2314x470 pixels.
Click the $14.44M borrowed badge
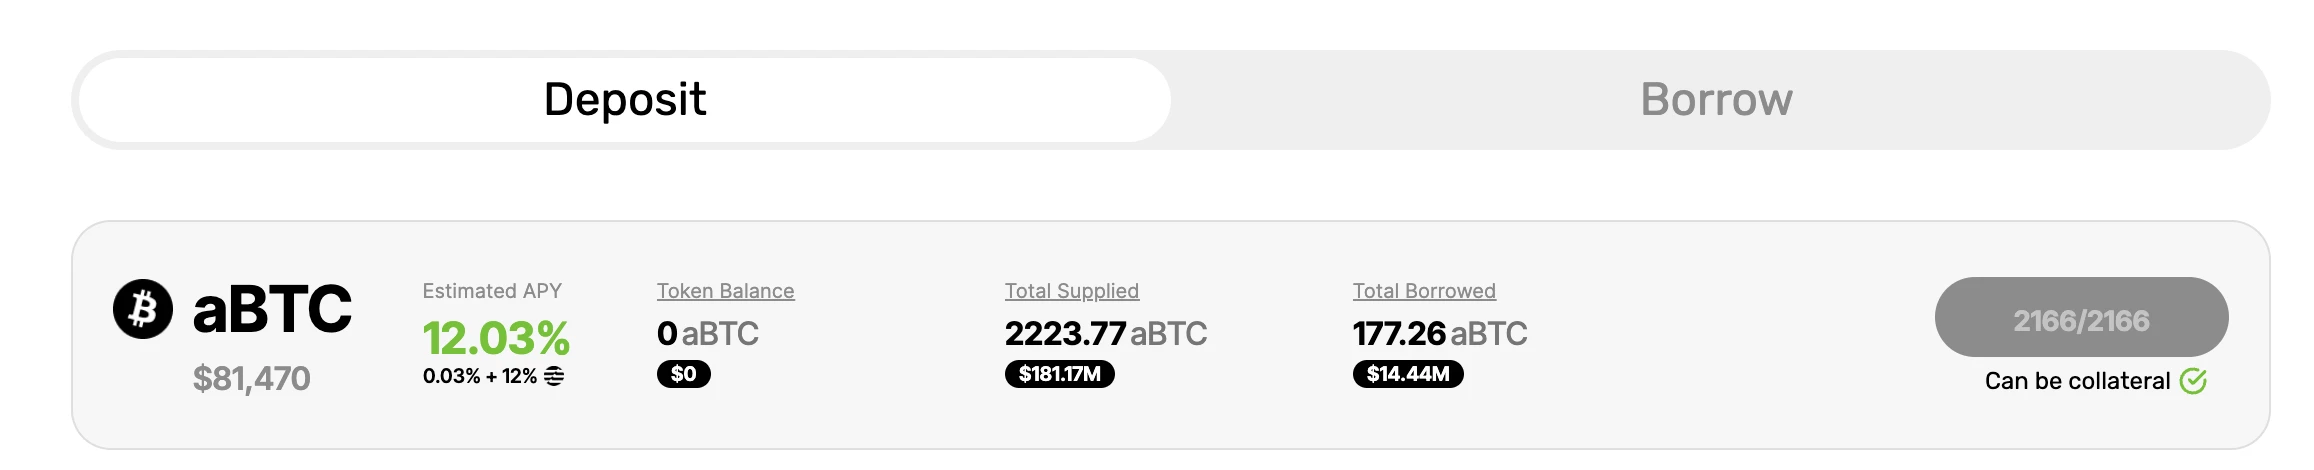point(1407,374)
